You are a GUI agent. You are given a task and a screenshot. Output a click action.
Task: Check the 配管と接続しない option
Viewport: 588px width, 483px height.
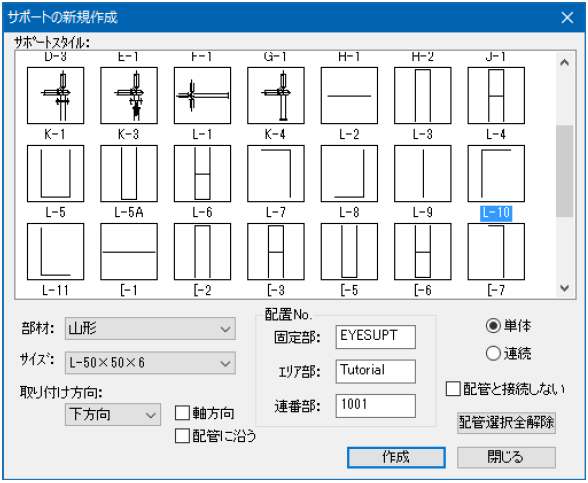[453, 389]
